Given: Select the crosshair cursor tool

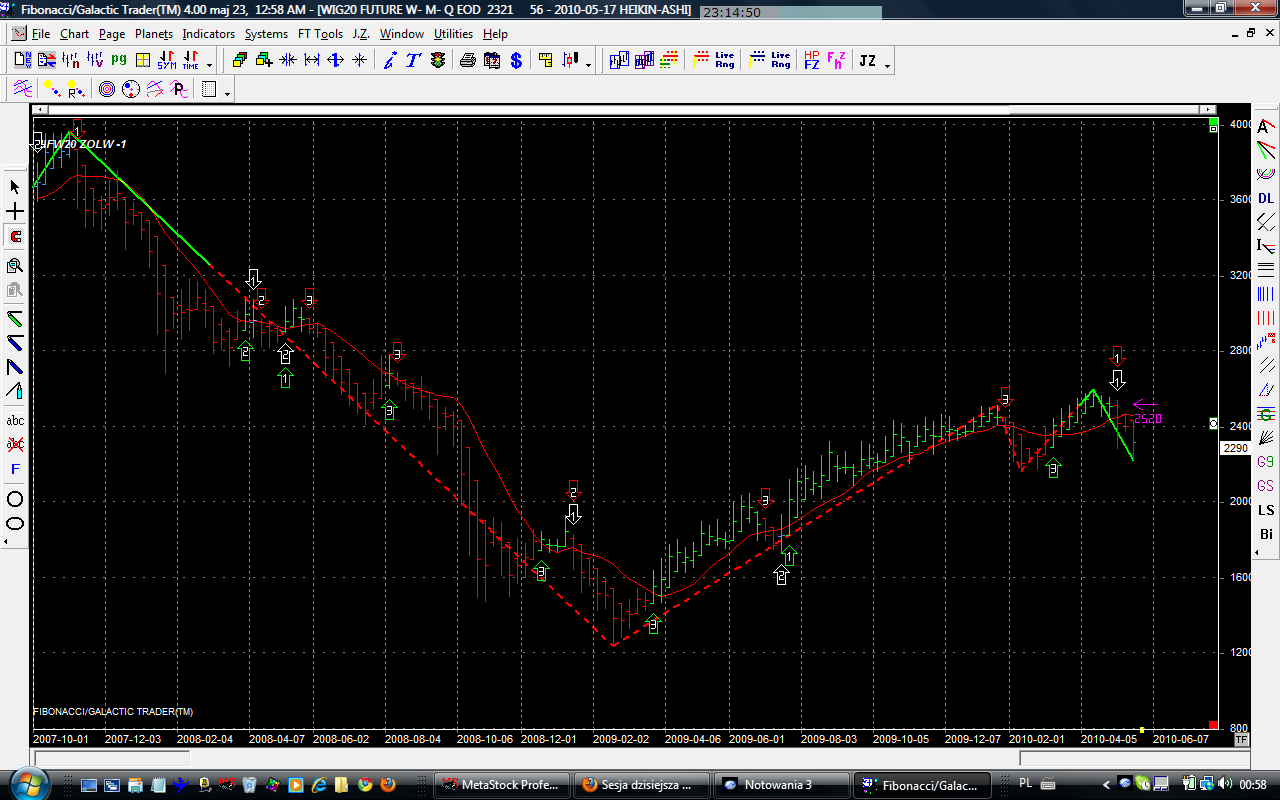Looking at the screenshot, I should 15,212.
